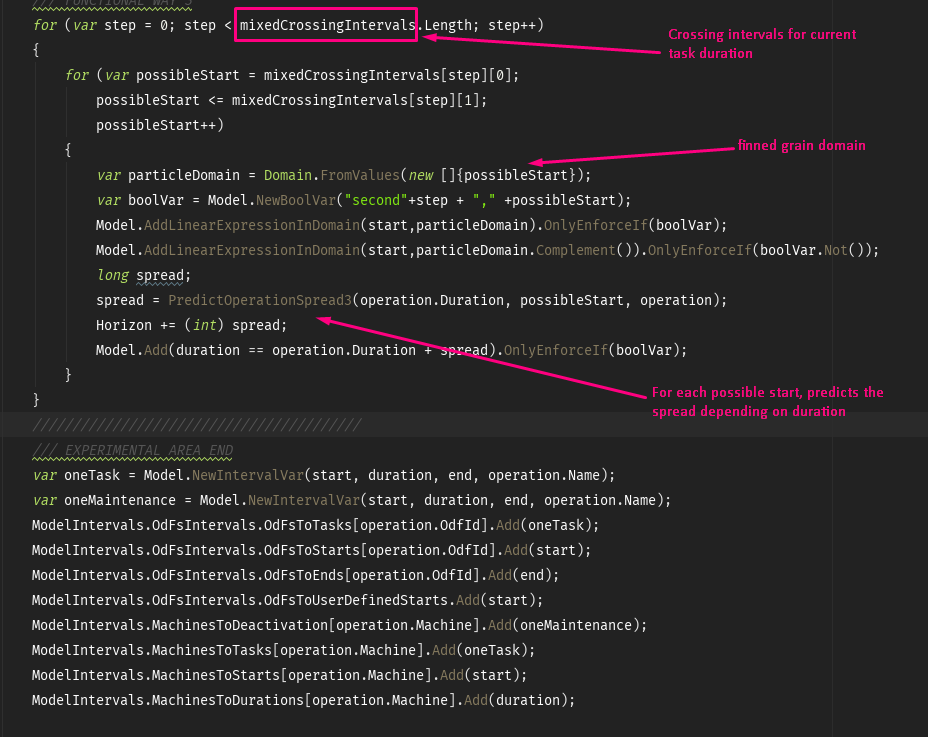Click 'OdFsToUserDefinedStarts' in the ModelIntervals line
The image size is (928, 737).
click(x=356, y=600)
